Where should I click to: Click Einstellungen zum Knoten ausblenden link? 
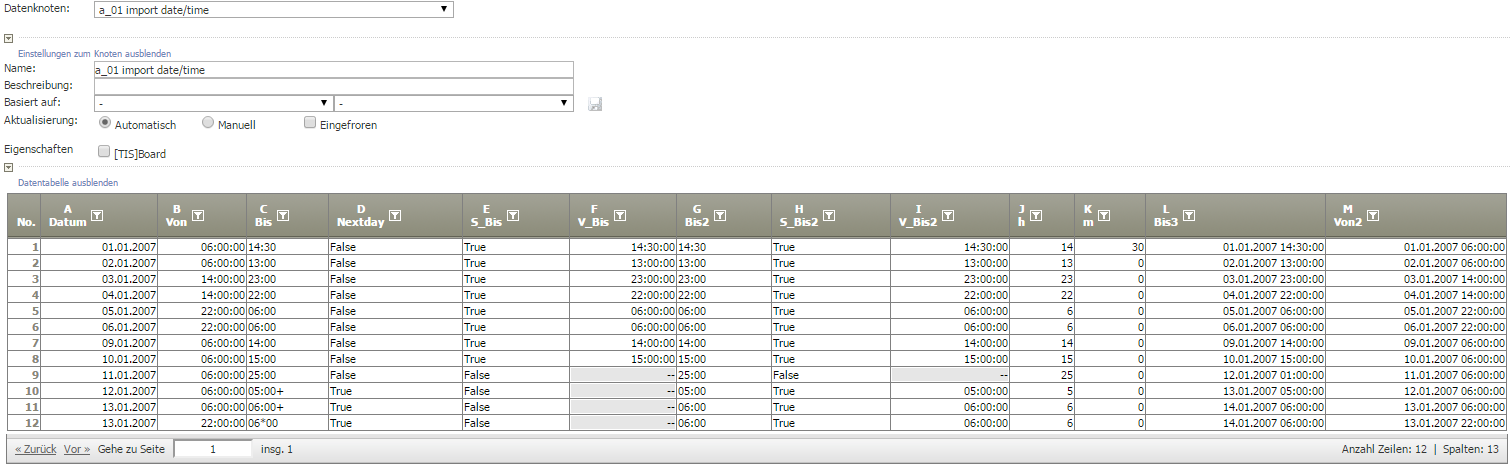point(95,53)
